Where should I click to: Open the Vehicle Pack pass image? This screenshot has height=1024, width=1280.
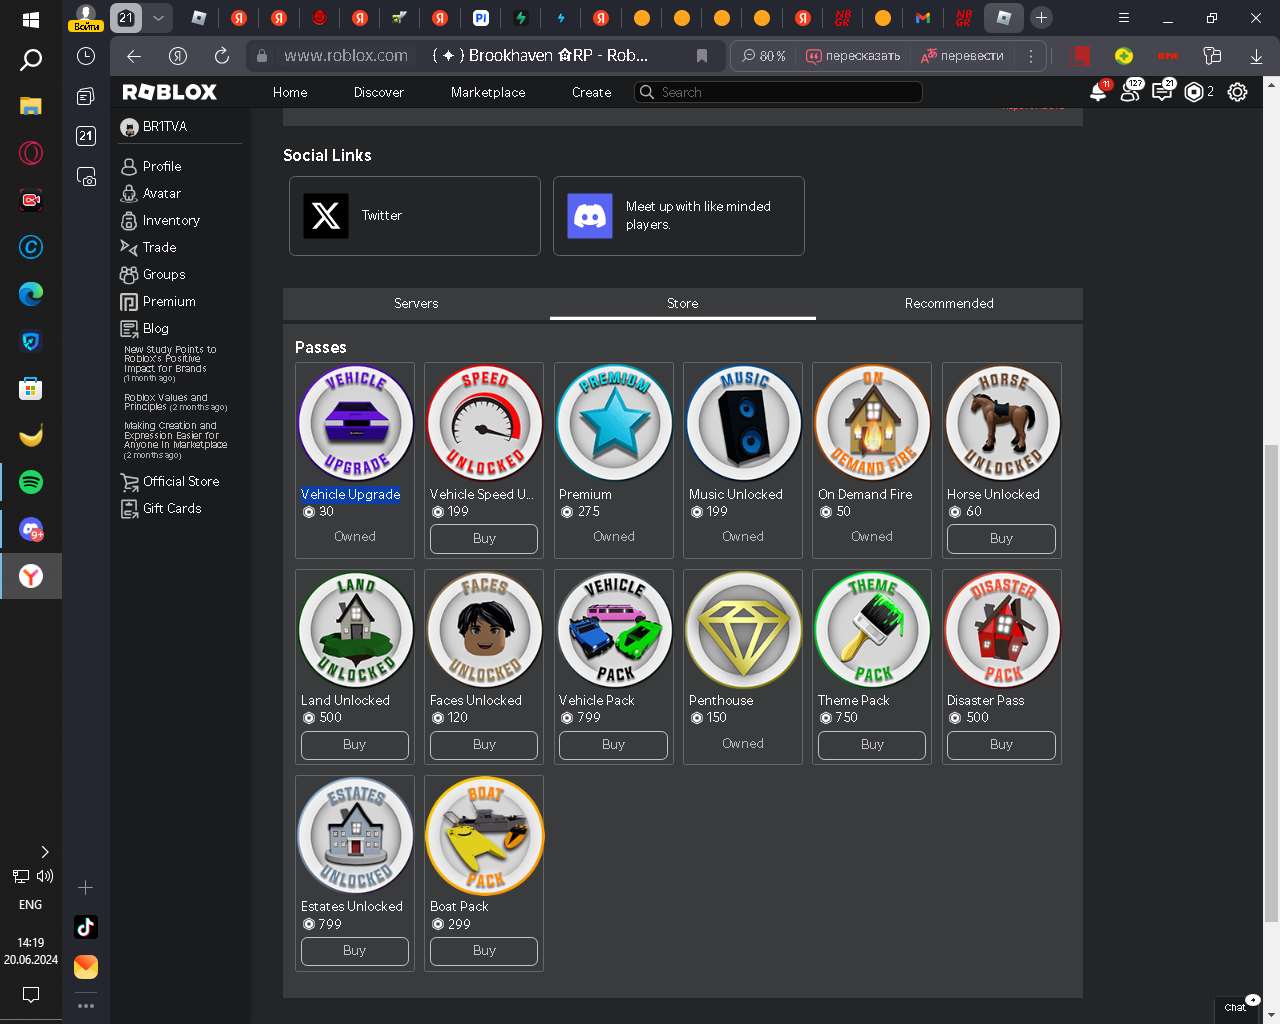614,630
